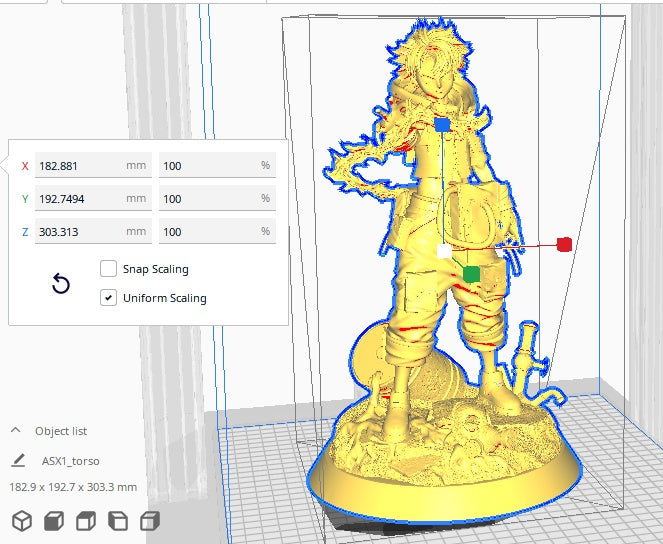Uncheck the Uniform Scaling checkbox
The width and height of the screenshot is (663, 544).
(108, 298)
